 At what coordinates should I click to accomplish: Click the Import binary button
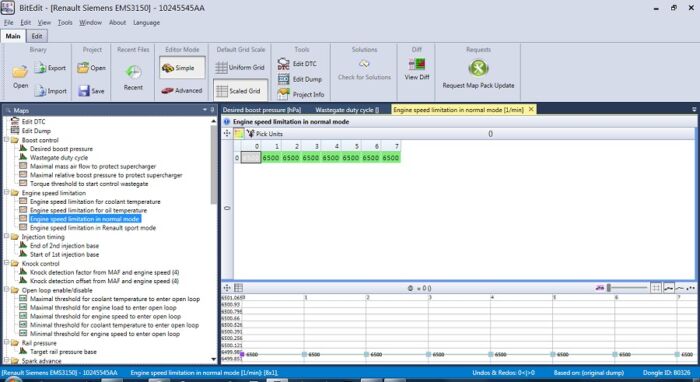point(50,91)
